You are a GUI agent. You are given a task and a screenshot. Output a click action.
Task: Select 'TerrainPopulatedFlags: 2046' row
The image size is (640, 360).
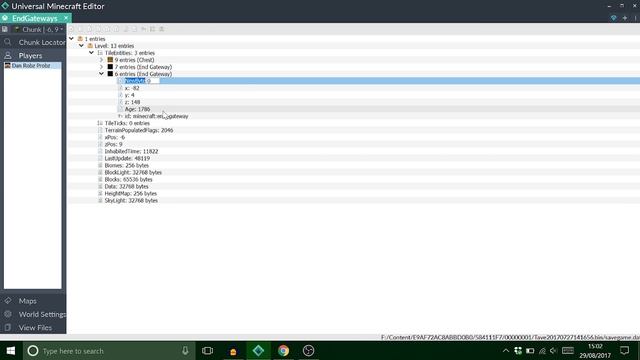click(139, 130)
